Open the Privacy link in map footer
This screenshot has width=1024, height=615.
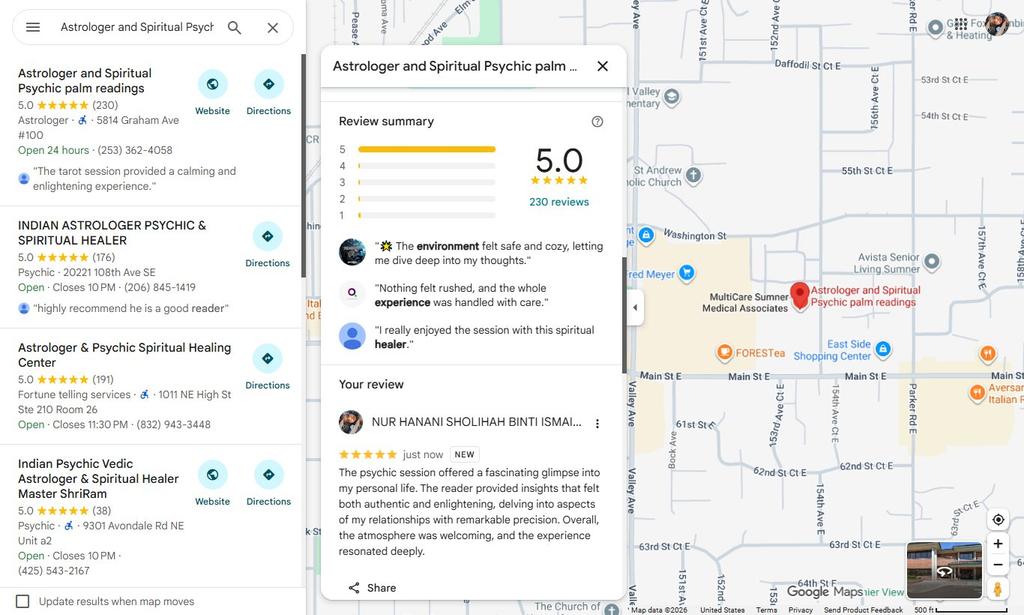(800, 610)
